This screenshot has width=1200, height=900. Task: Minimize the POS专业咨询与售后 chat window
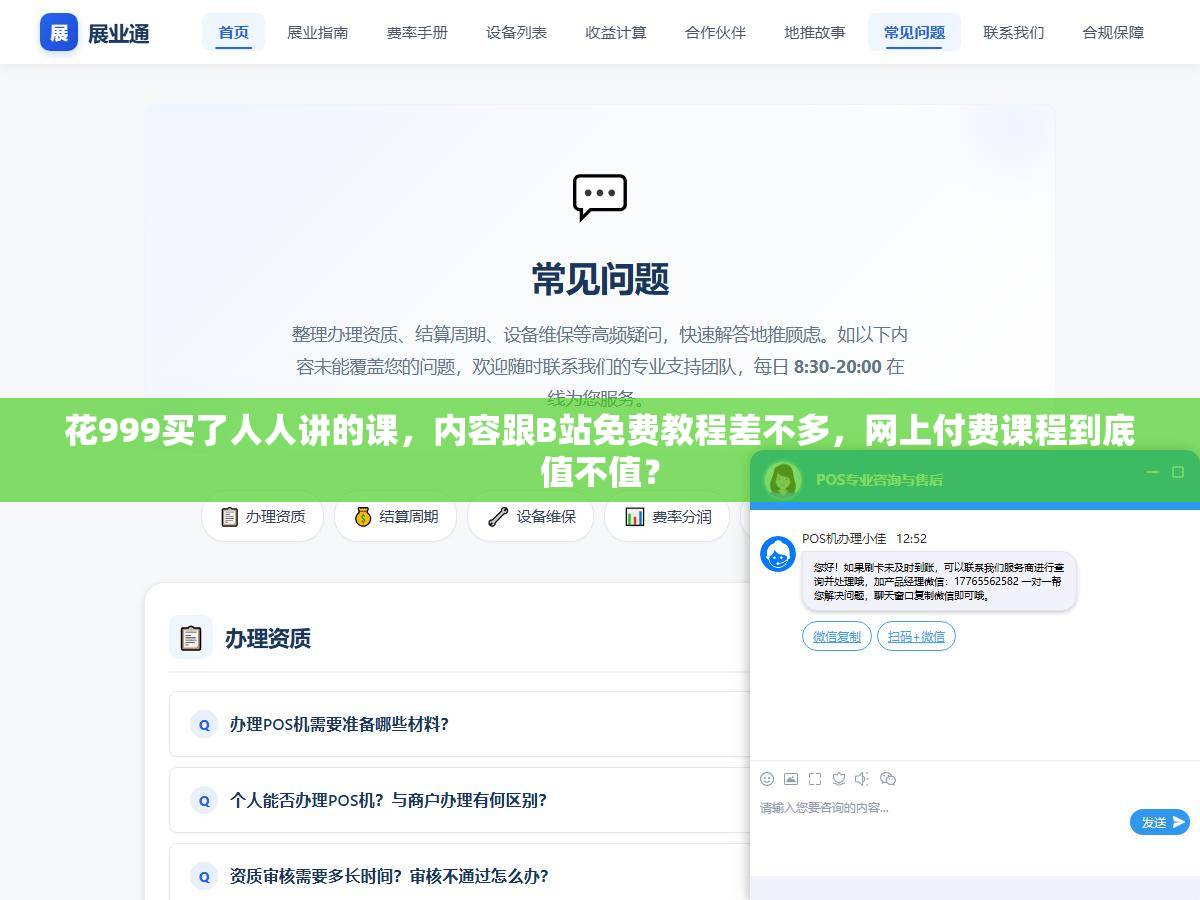coord(1153,472)
